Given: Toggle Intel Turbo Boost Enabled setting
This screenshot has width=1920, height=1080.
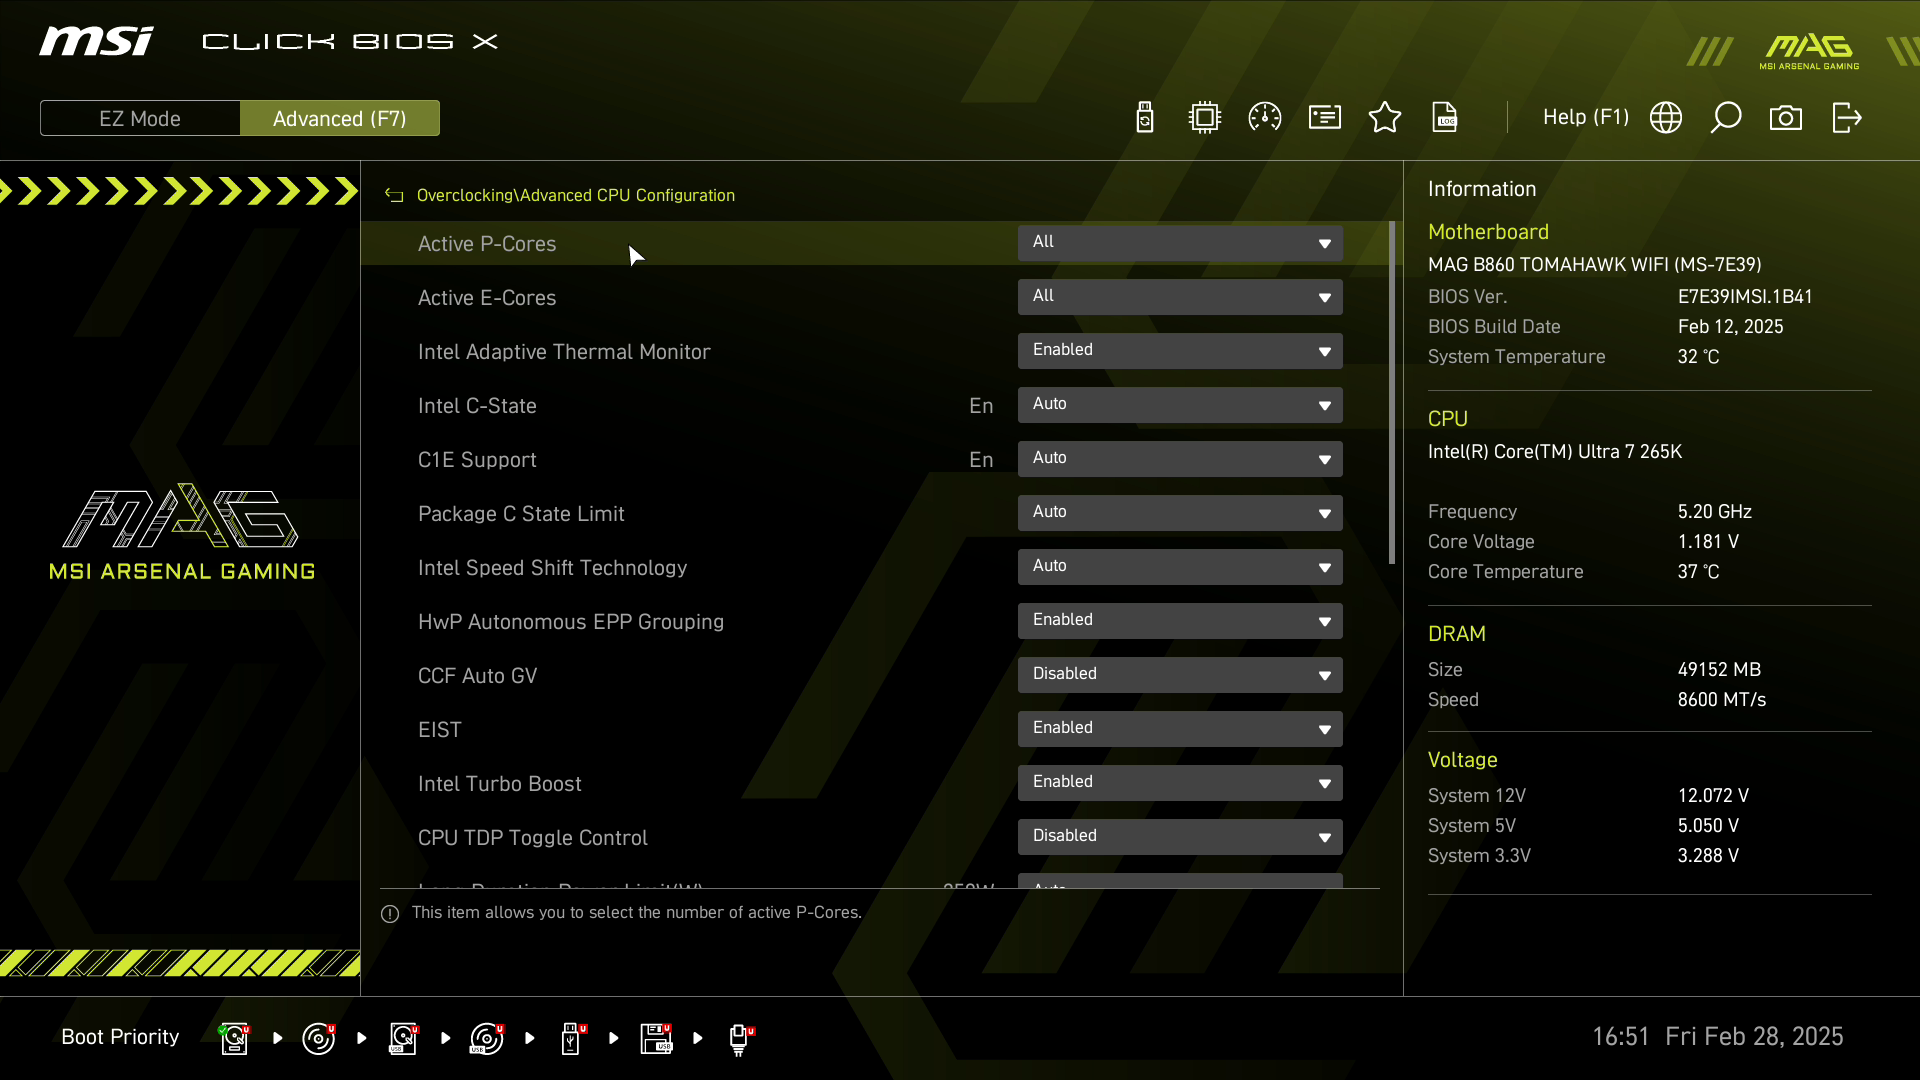Looking at the screenshot, I should click(1180, 783).
